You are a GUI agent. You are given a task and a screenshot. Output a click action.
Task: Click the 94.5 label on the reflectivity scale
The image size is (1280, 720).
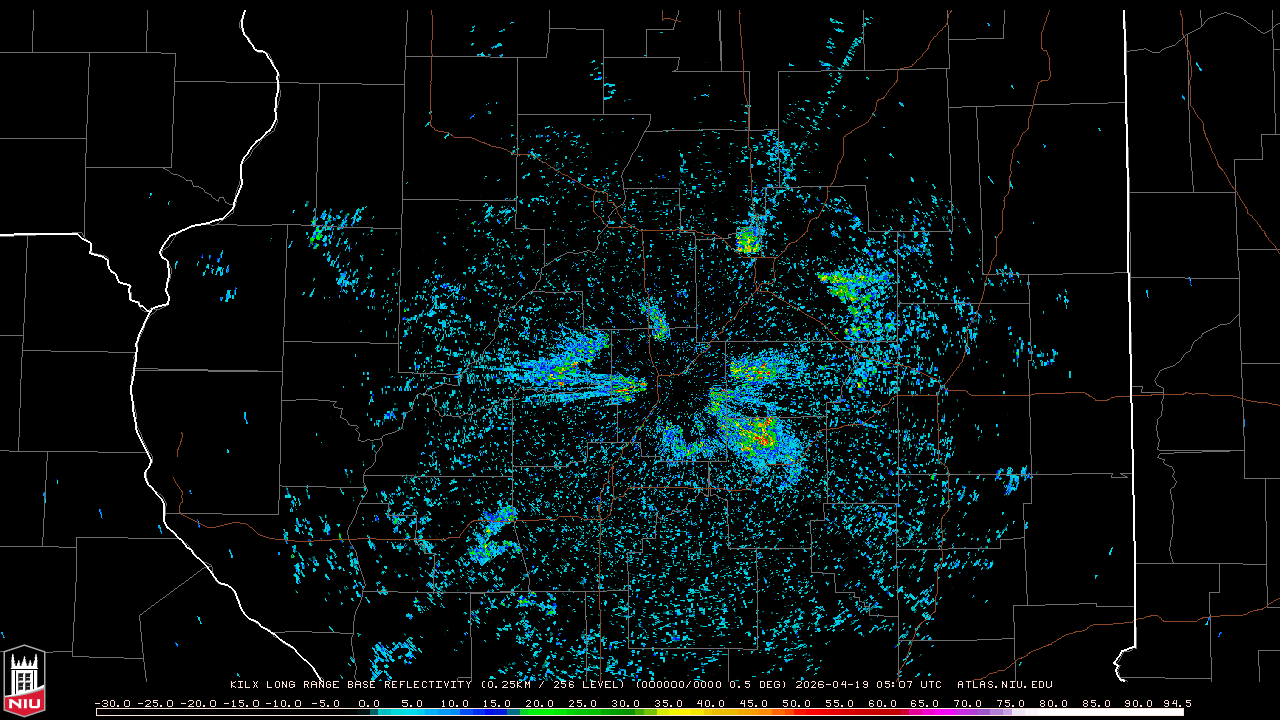pyautogui.click(x=1176, y=703)
